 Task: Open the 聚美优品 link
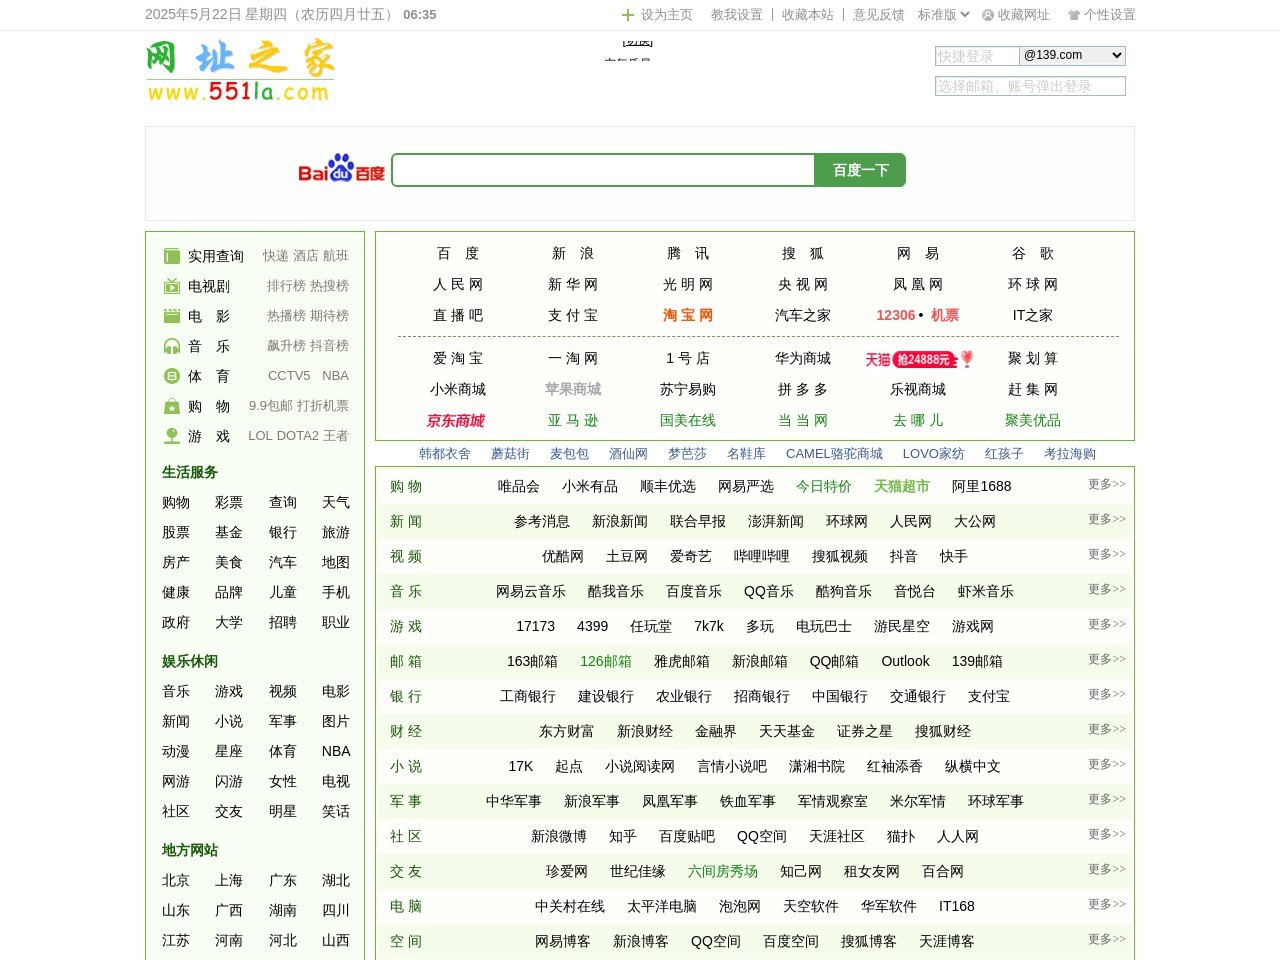point(1033,421)
